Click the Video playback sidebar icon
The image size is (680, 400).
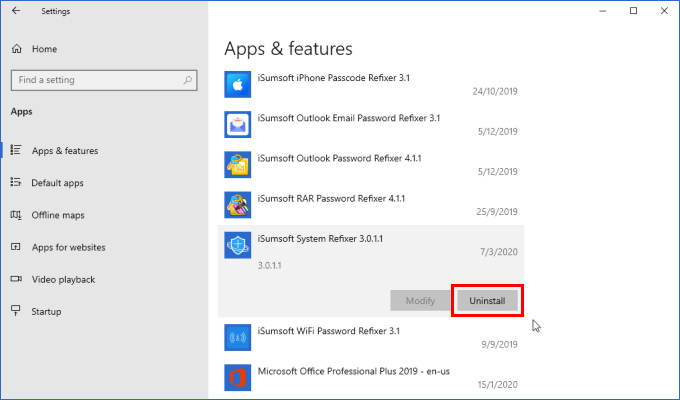[16, 279]
